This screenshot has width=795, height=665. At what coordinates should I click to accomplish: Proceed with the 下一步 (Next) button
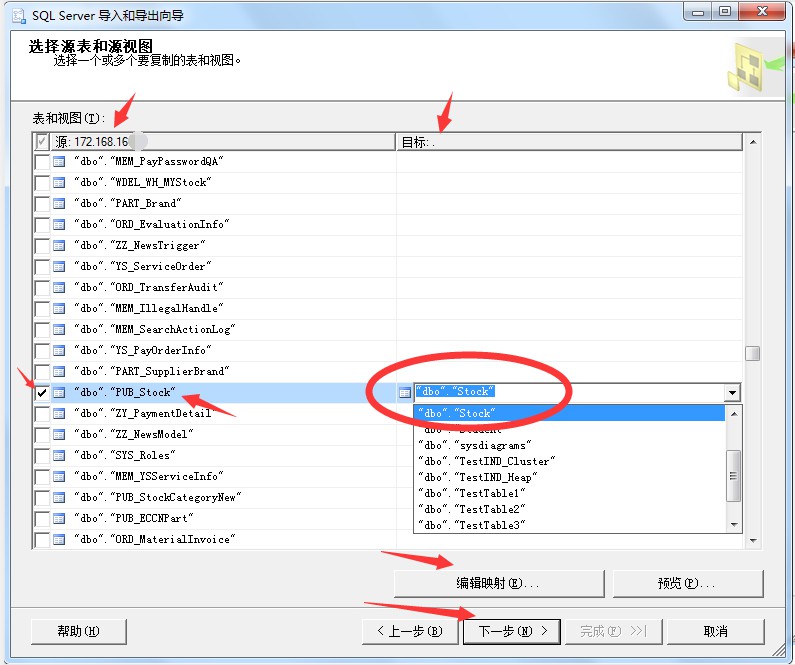[x=513, y=631]
